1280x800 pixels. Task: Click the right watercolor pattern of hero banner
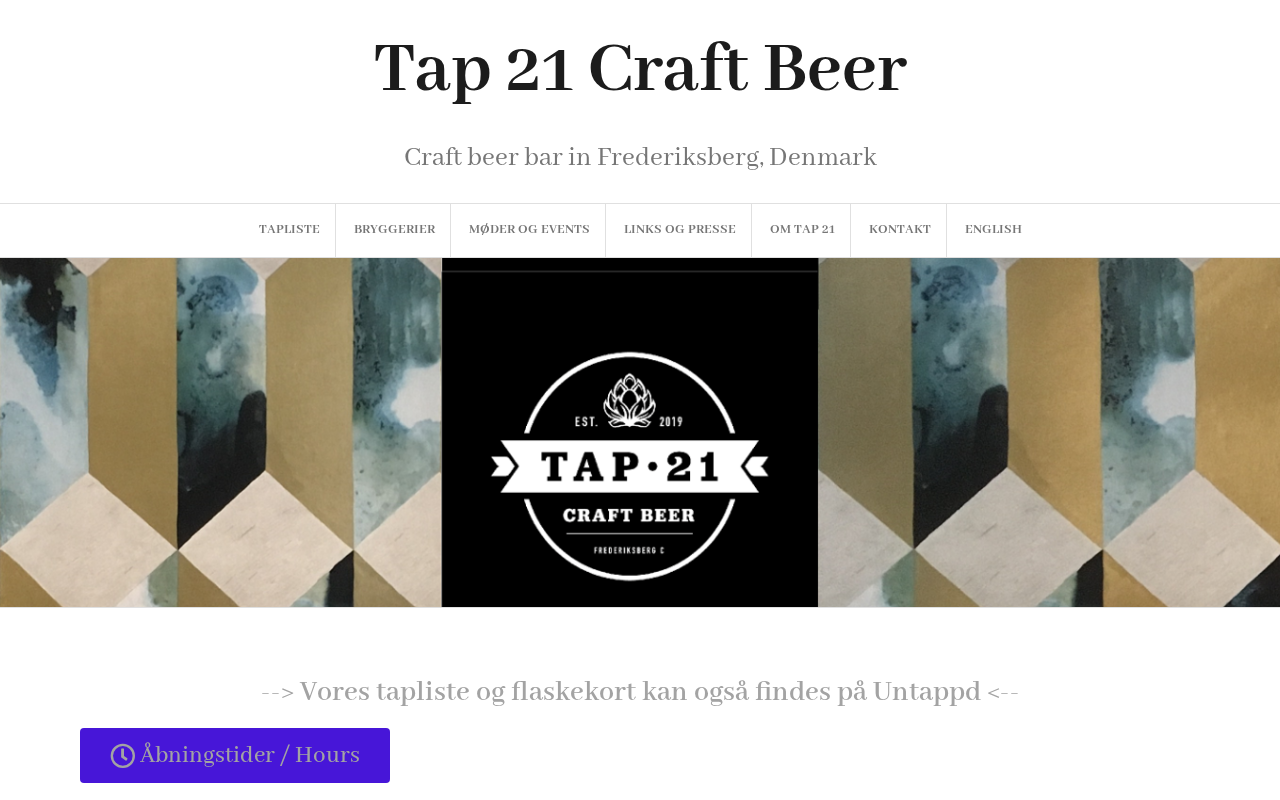[x=1049, y=432]
